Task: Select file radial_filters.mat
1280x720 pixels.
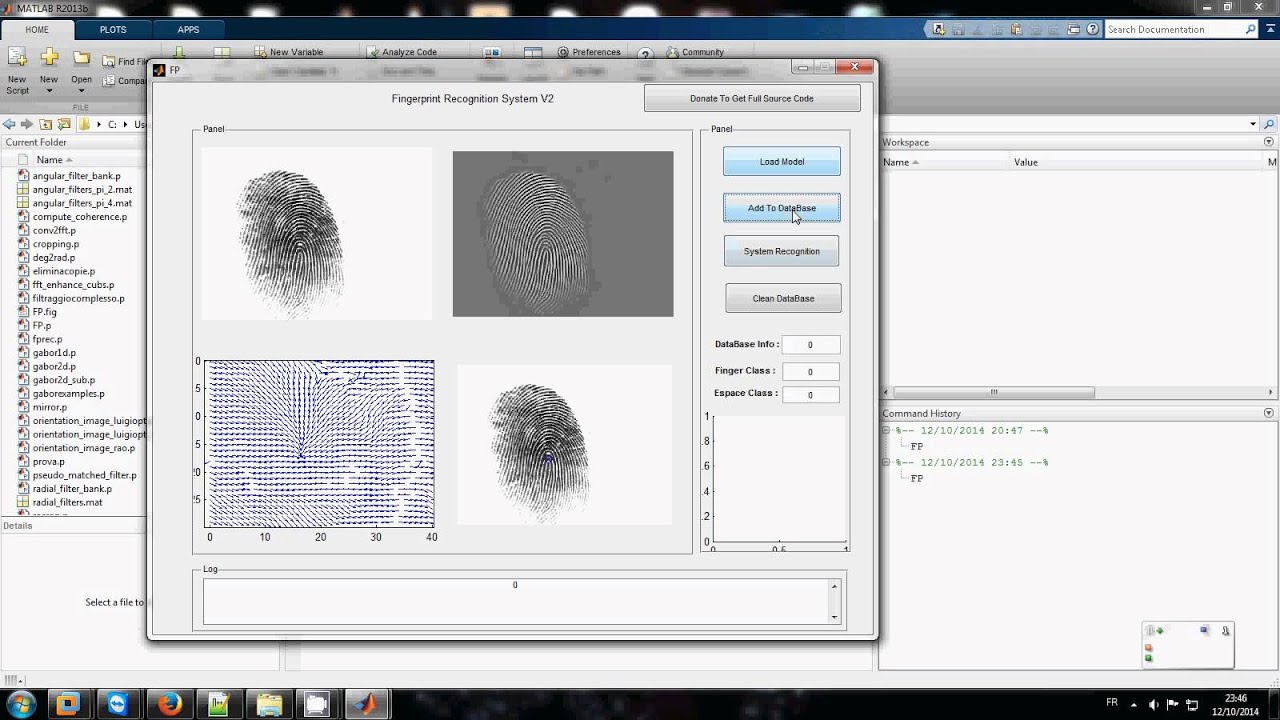Action: 67,502
